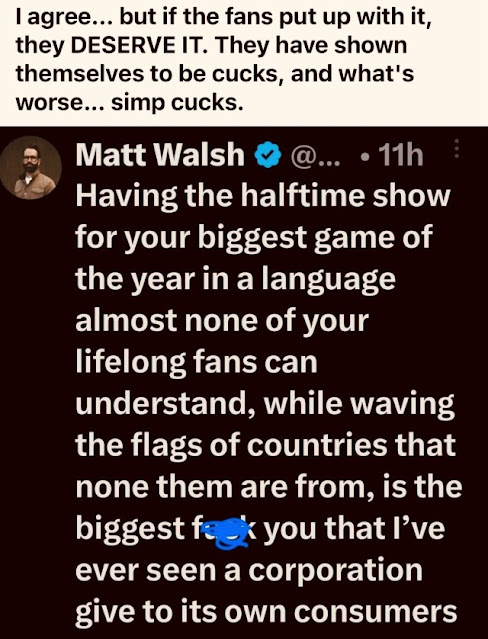
Task: Click the line 'the year in a language'
Action: click(x=236, y=281)
